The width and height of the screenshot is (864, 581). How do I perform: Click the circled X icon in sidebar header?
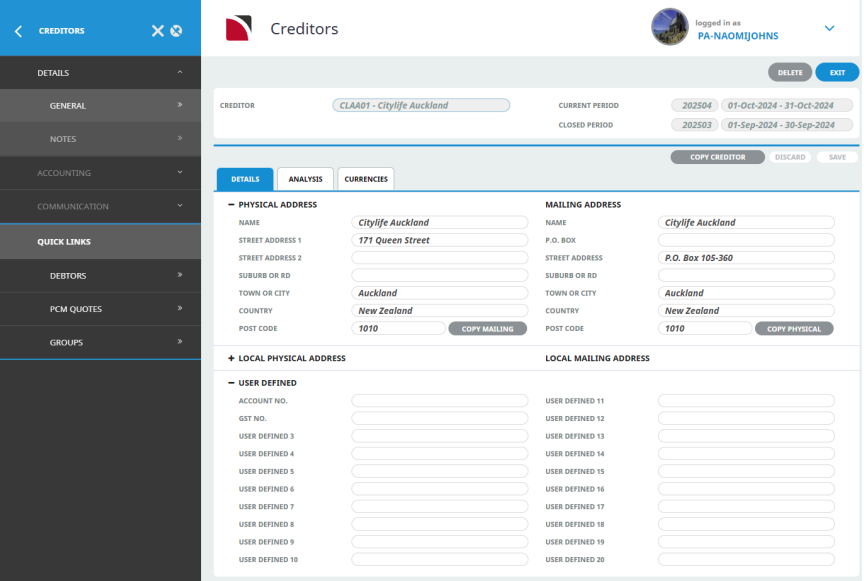pos(176,31)
